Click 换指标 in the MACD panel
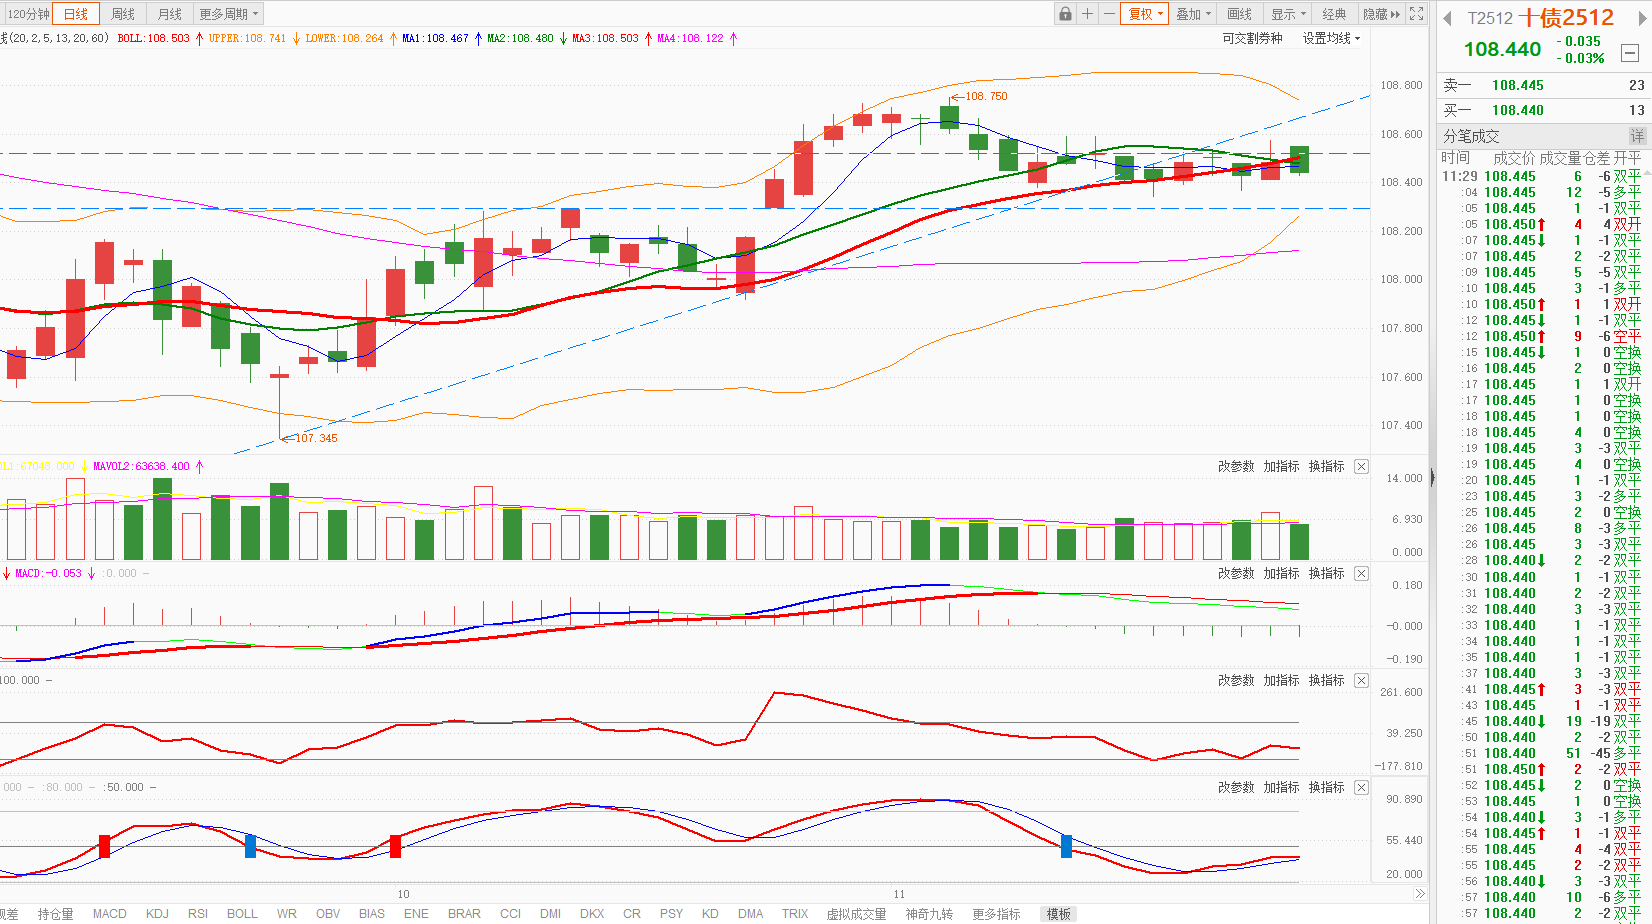1652x924 pixels. pyautogui.click(x=1327, y=573)
